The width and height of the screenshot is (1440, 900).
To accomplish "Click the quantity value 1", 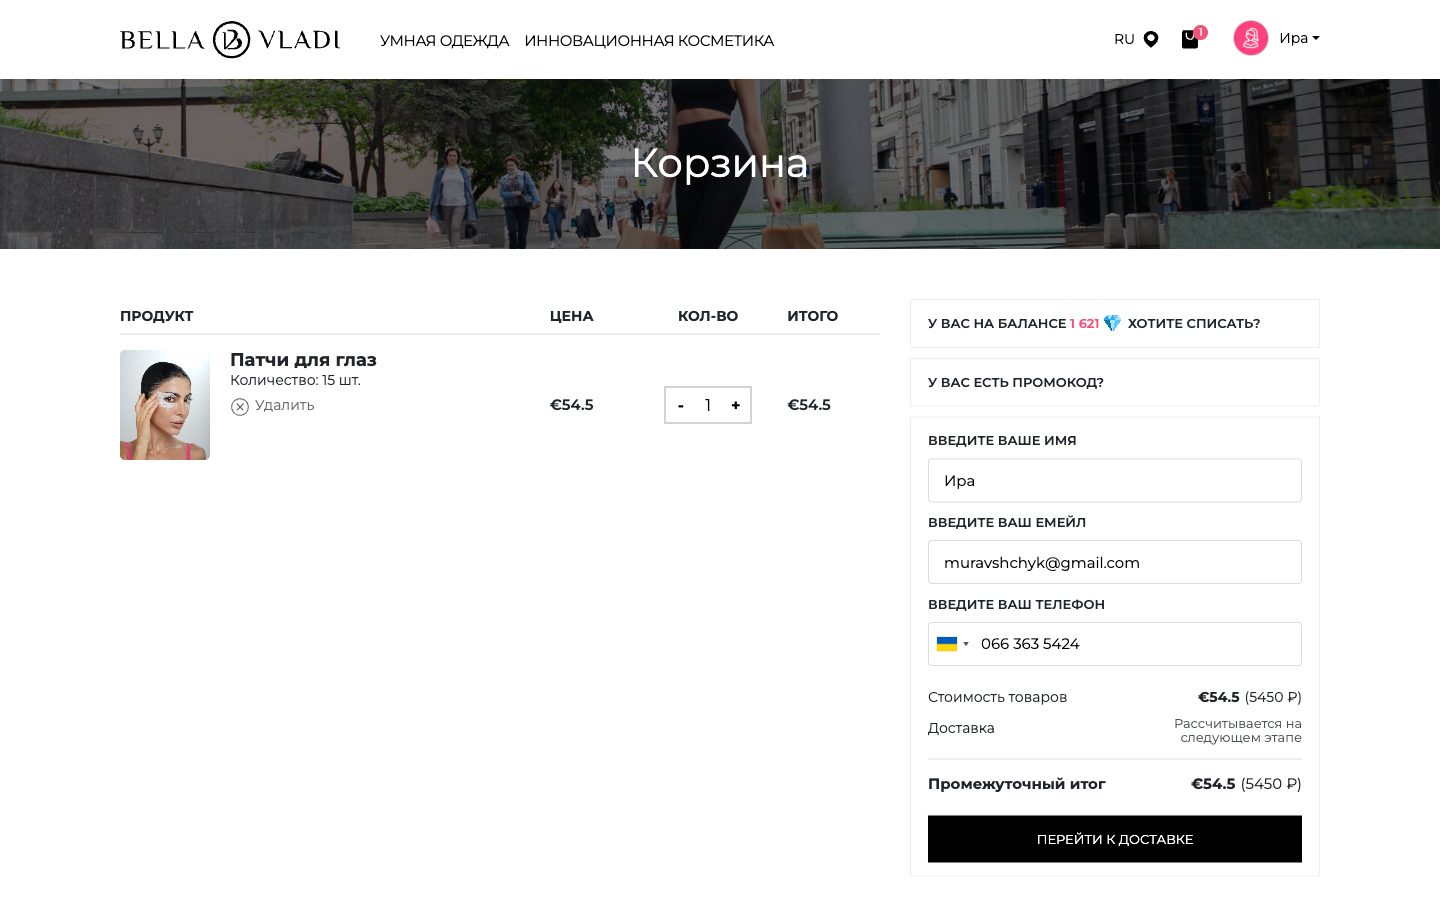I will click(708, 405).
